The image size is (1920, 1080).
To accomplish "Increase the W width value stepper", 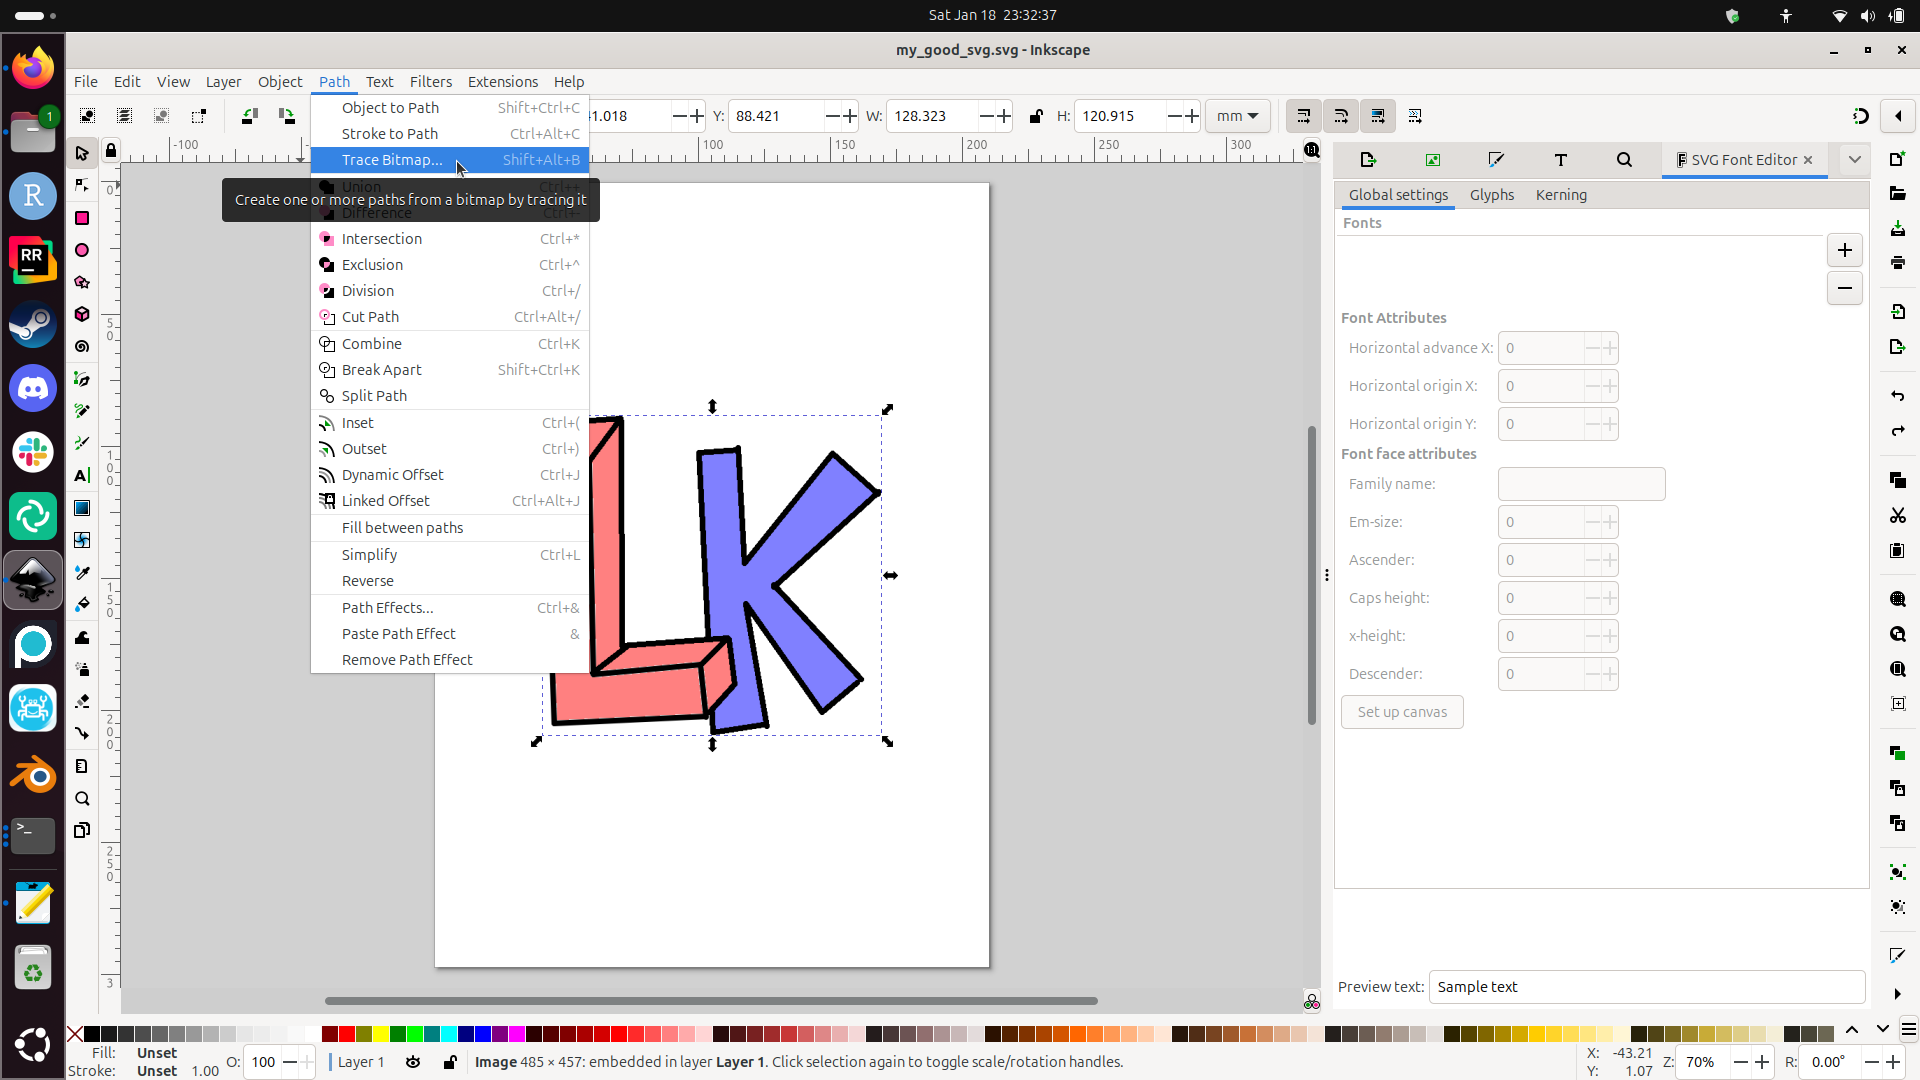I will pyautogui.click(x=1004, y=116).
